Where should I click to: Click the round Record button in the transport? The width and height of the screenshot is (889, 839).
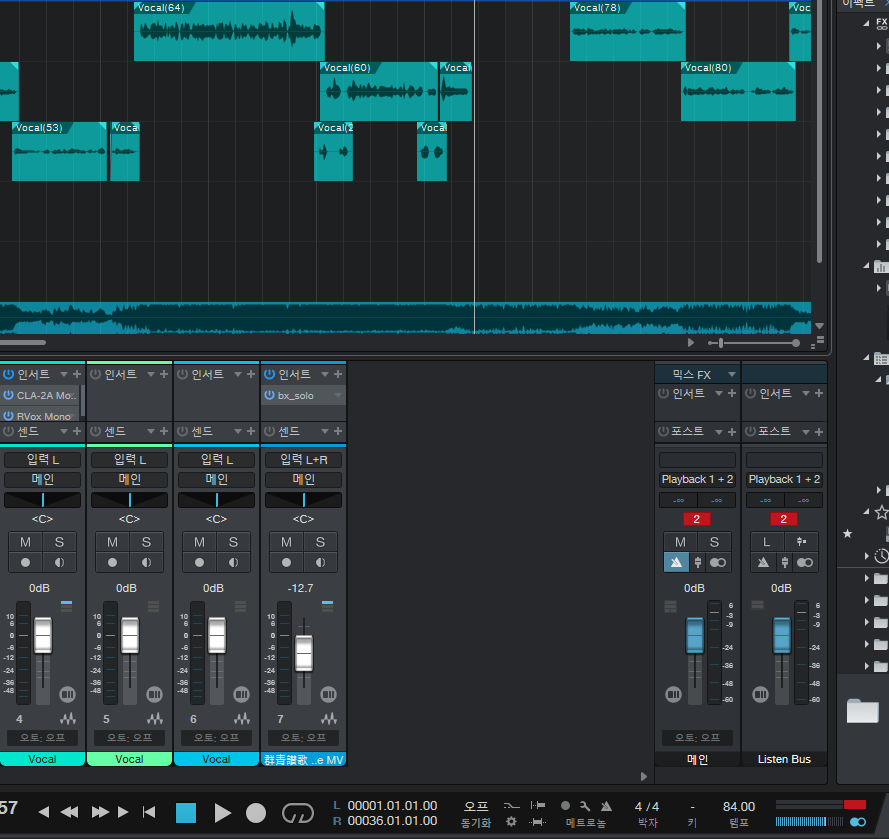256,813
